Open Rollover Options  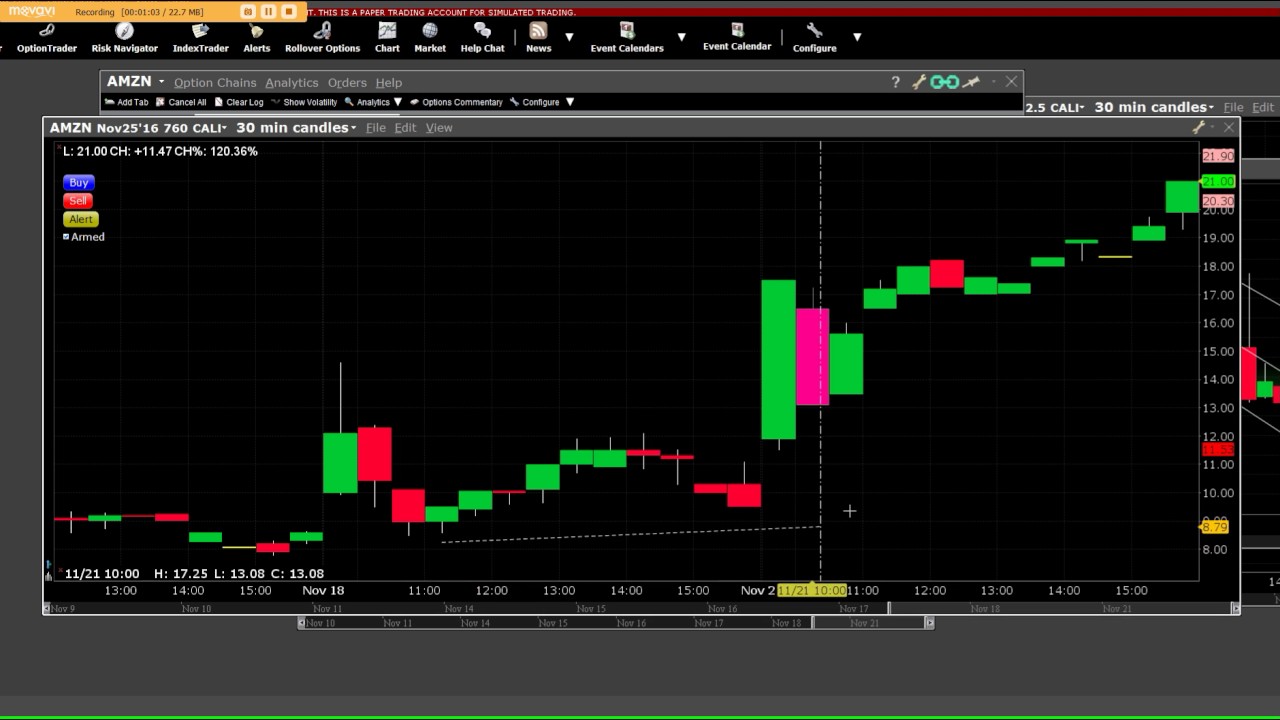click(322, 39)
